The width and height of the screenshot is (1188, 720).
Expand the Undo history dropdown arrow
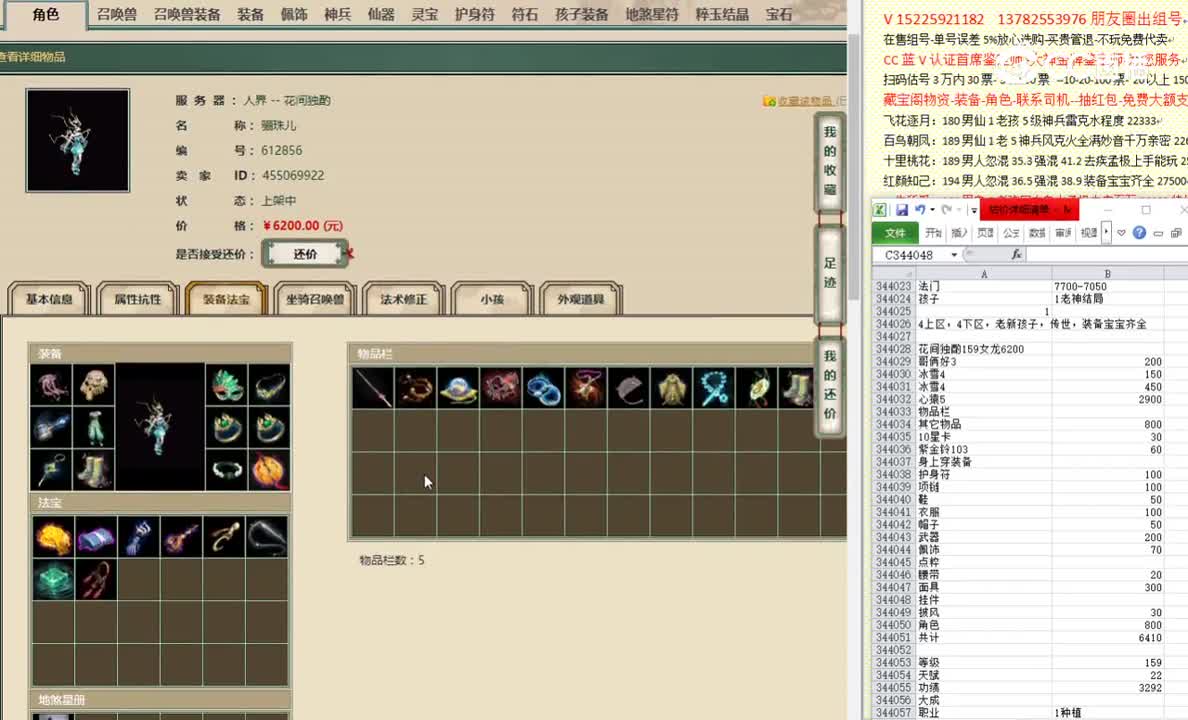(x=933, y=211)
